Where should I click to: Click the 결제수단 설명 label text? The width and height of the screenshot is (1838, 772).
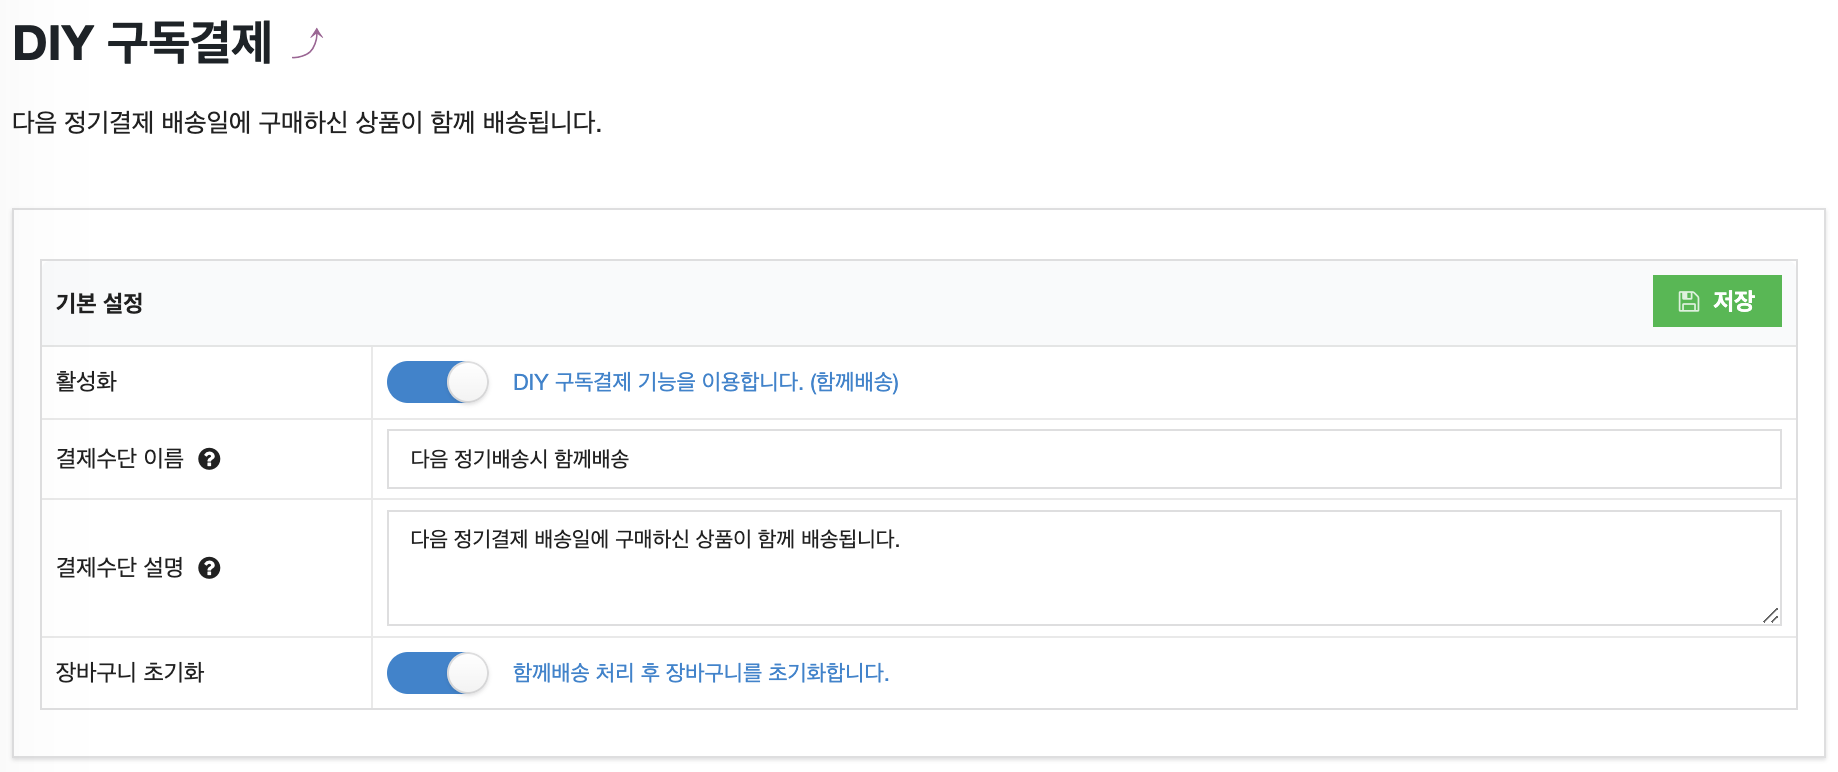[x=120, y=568]
